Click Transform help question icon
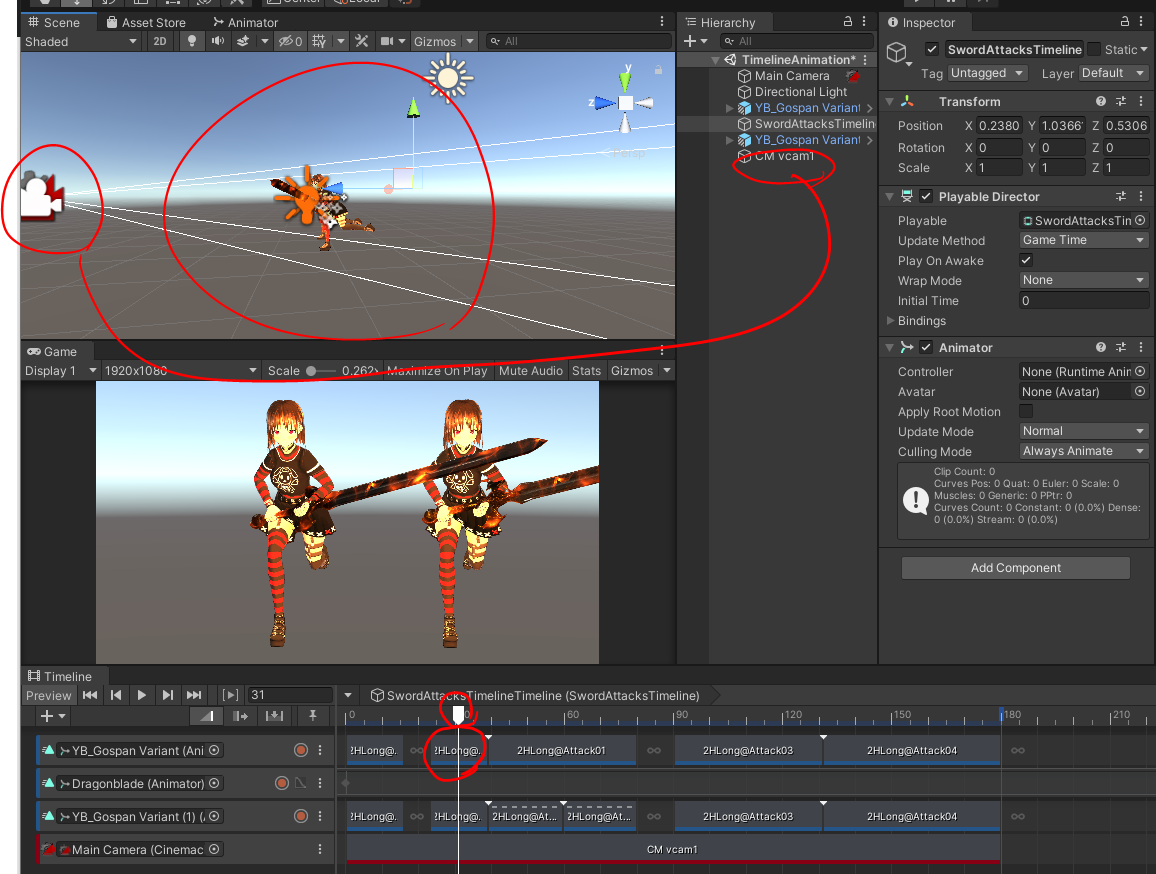Viewport: 1156px width, 874px height. click(x=1101, y=101)
